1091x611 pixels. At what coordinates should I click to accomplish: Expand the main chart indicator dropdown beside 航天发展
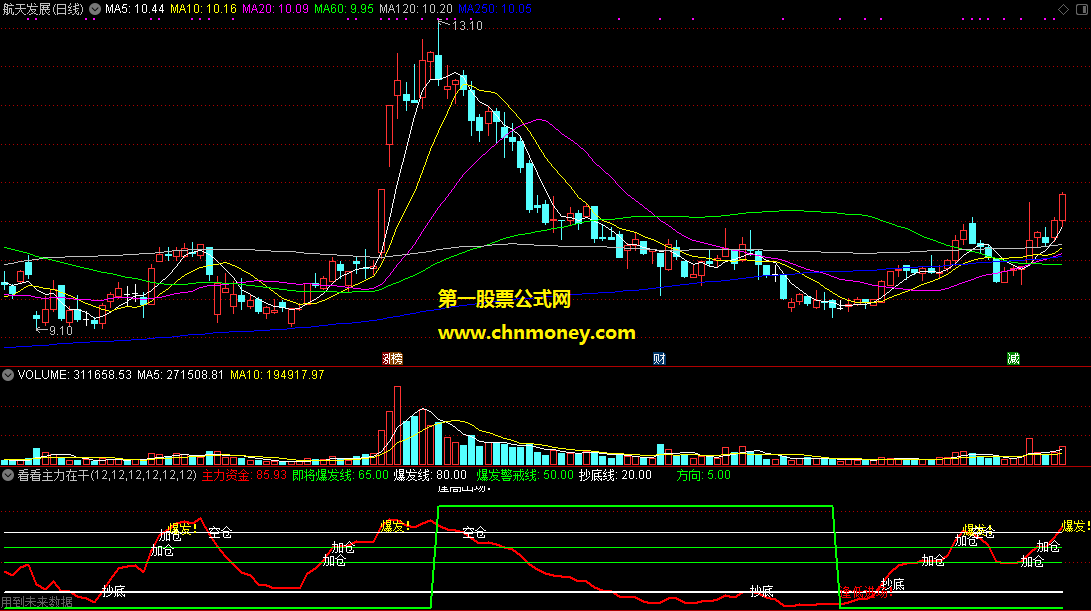tap(95, 9)
